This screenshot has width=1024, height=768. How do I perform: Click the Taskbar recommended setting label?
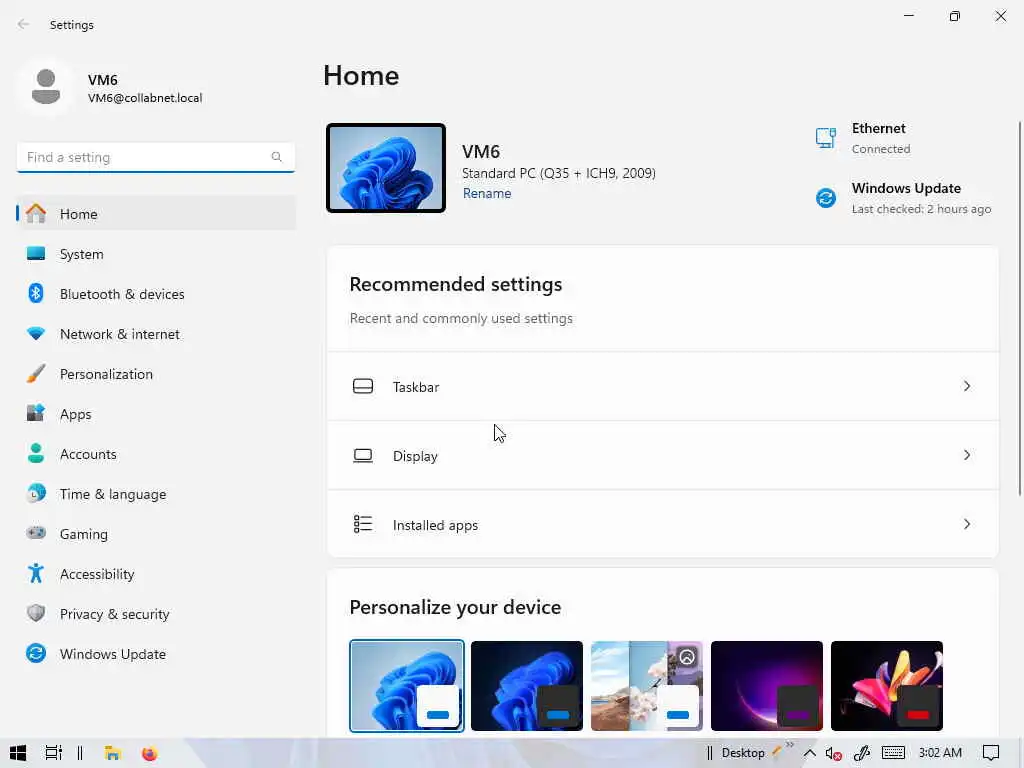pos(416,387)
